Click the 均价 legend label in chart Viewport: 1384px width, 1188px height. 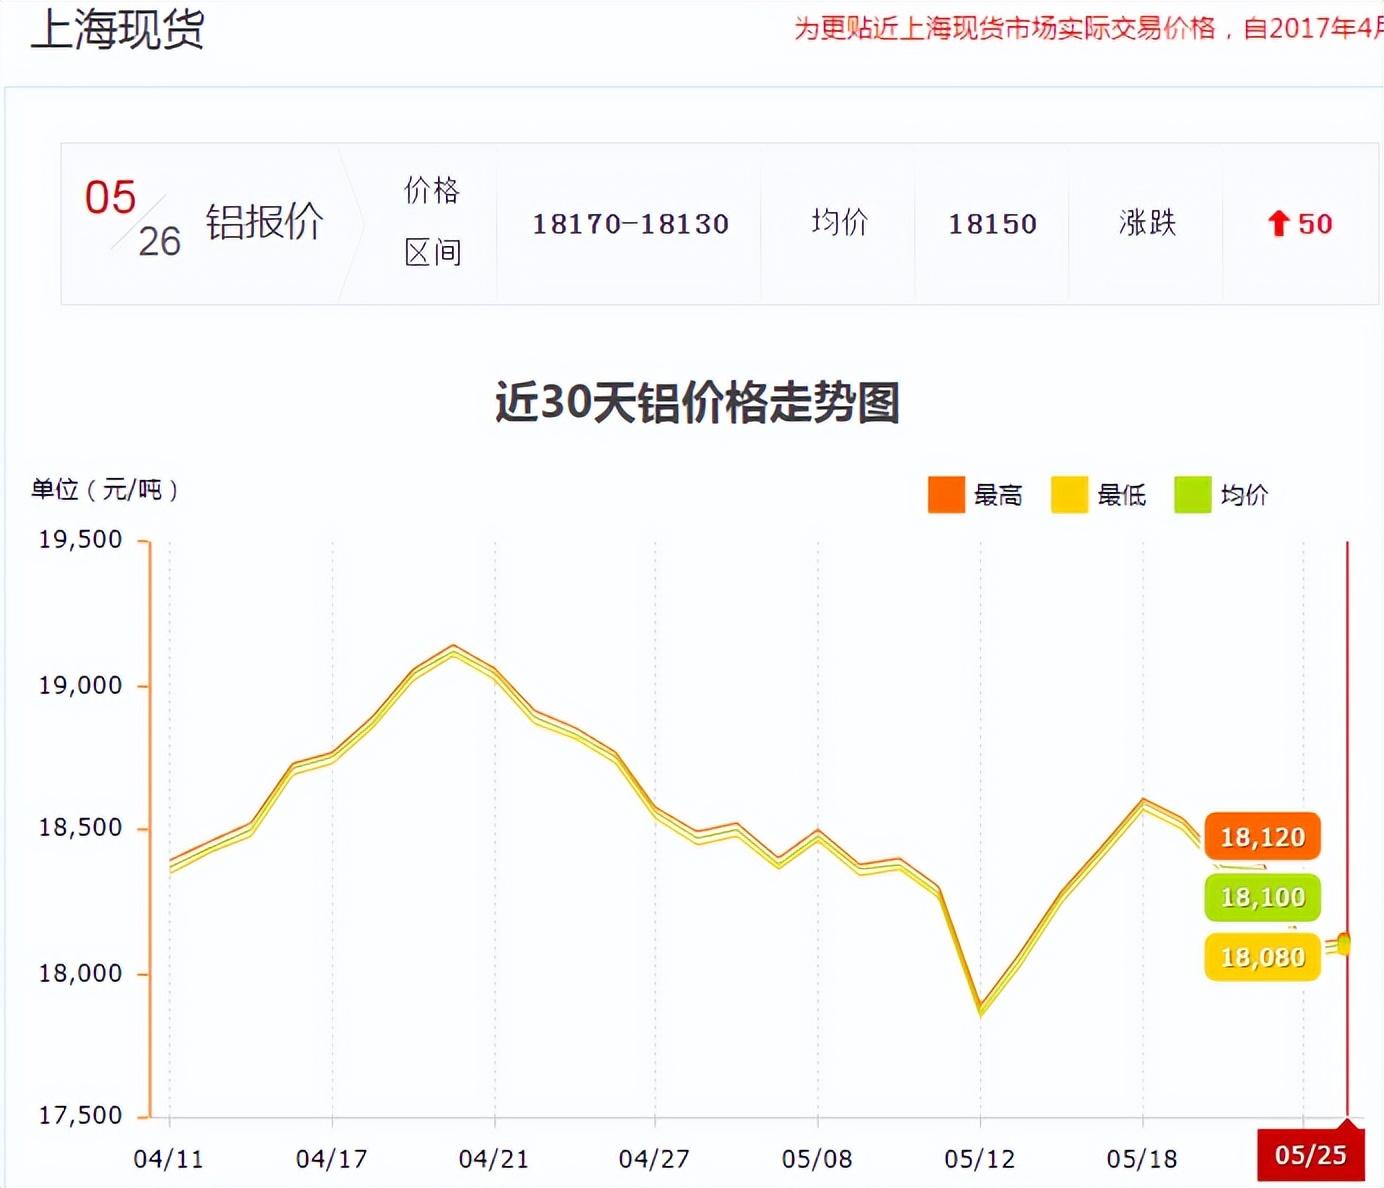[1244, 495]
